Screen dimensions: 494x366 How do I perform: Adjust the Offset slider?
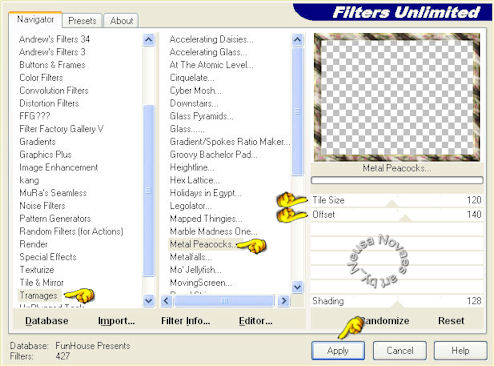[397, 215]
